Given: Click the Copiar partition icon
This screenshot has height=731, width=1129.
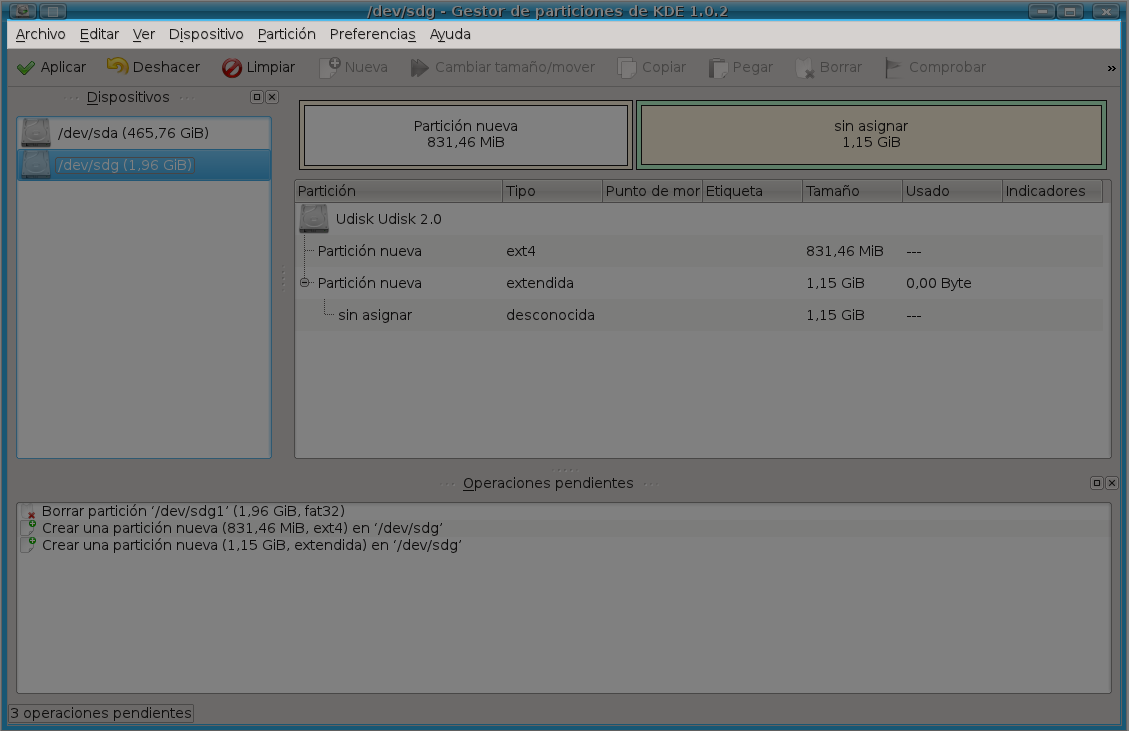Looking at the screenshot, I should click(652, 66).
